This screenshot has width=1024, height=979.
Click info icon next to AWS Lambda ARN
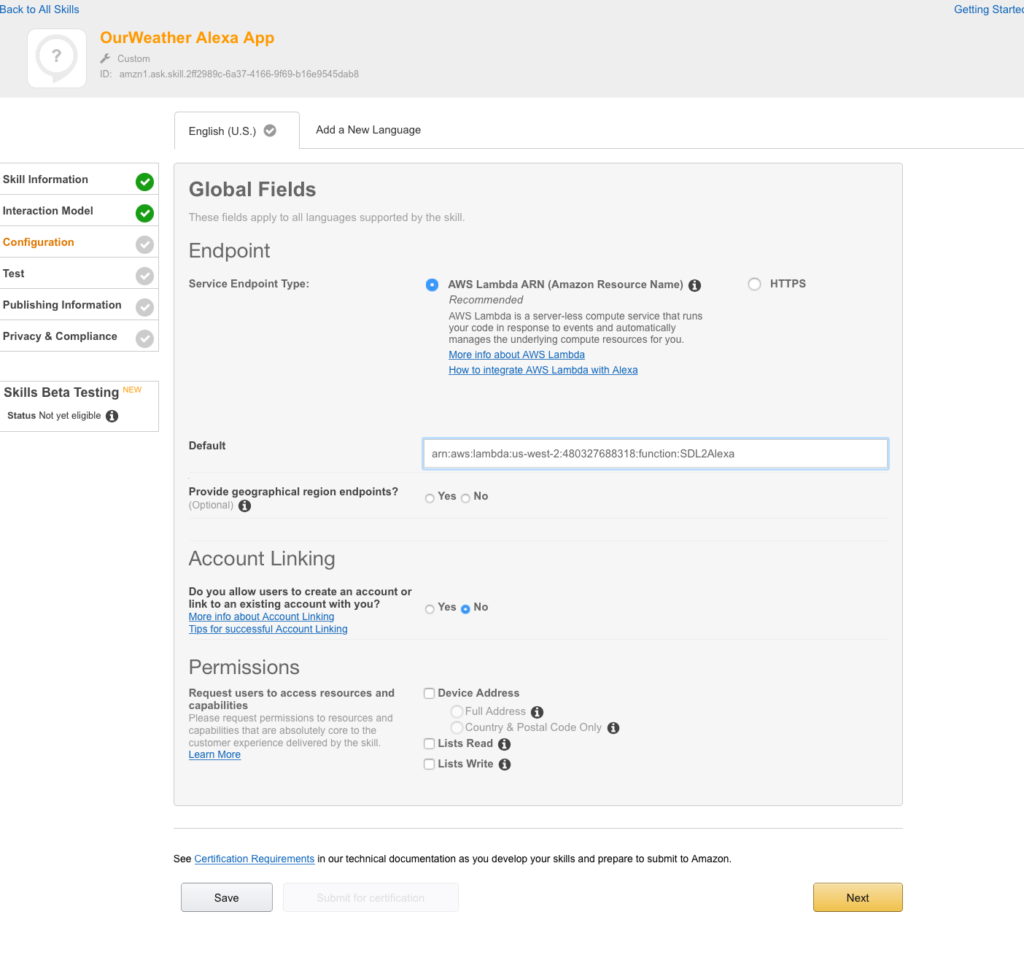coord(695,285)
